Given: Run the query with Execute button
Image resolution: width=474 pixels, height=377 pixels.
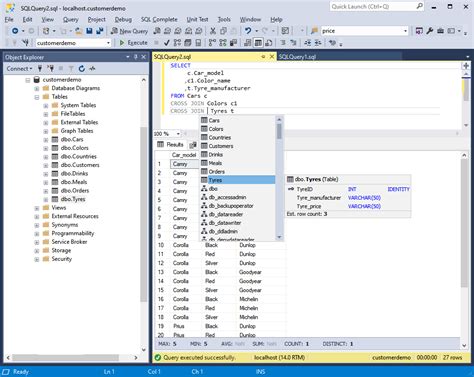Looking at the screenshot, I should tap(133, 43).
